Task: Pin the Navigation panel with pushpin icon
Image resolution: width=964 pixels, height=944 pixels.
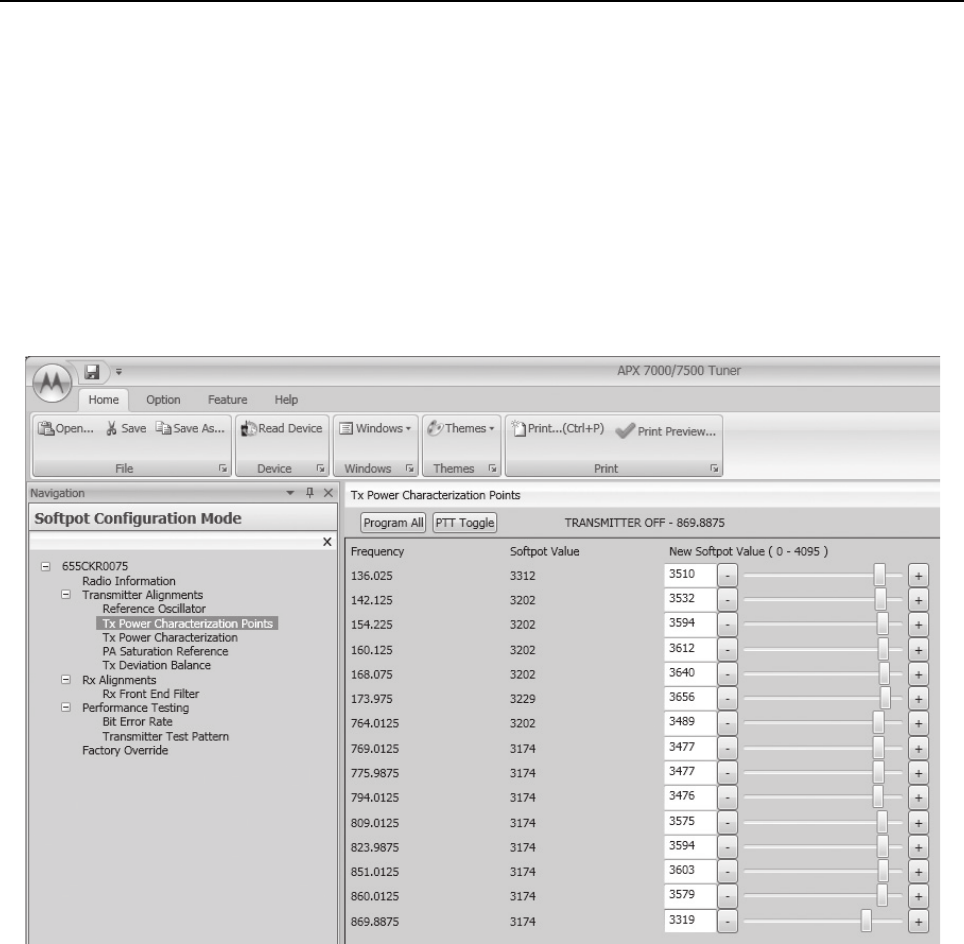Action: pyautogui.click(x=310, y=493)
